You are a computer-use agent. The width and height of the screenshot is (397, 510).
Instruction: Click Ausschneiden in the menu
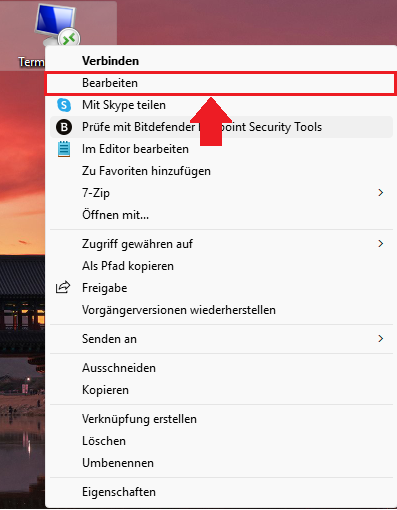(x=119, y=368)
